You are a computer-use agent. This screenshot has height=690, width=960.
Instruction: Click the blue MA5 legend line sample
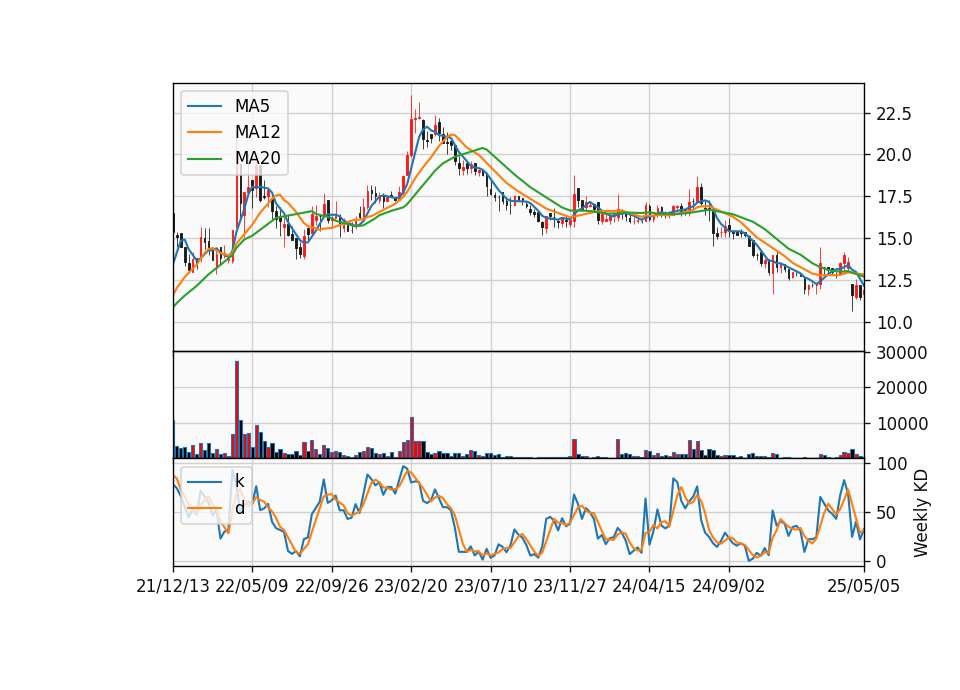204,106
